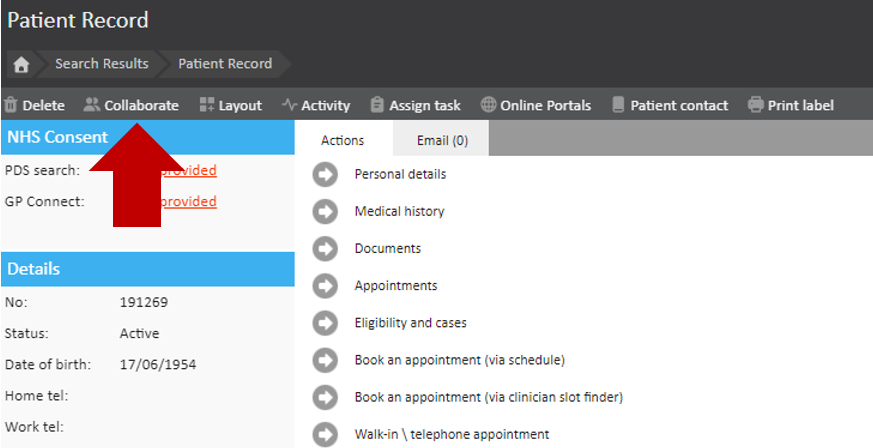The image size is (873, 448).
Task: Click arrow icon next to Documents
Action: (x=325, y=249)
